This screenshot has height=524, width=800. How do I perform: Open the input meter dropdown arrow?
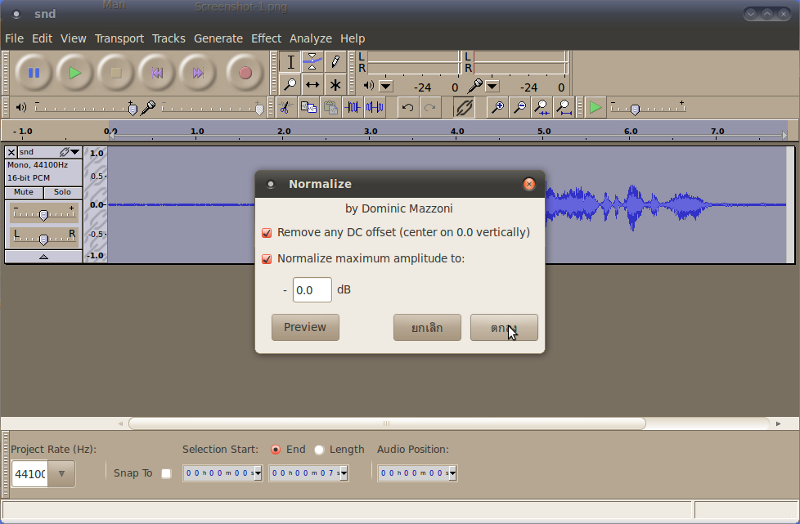(x=492, y=86)
